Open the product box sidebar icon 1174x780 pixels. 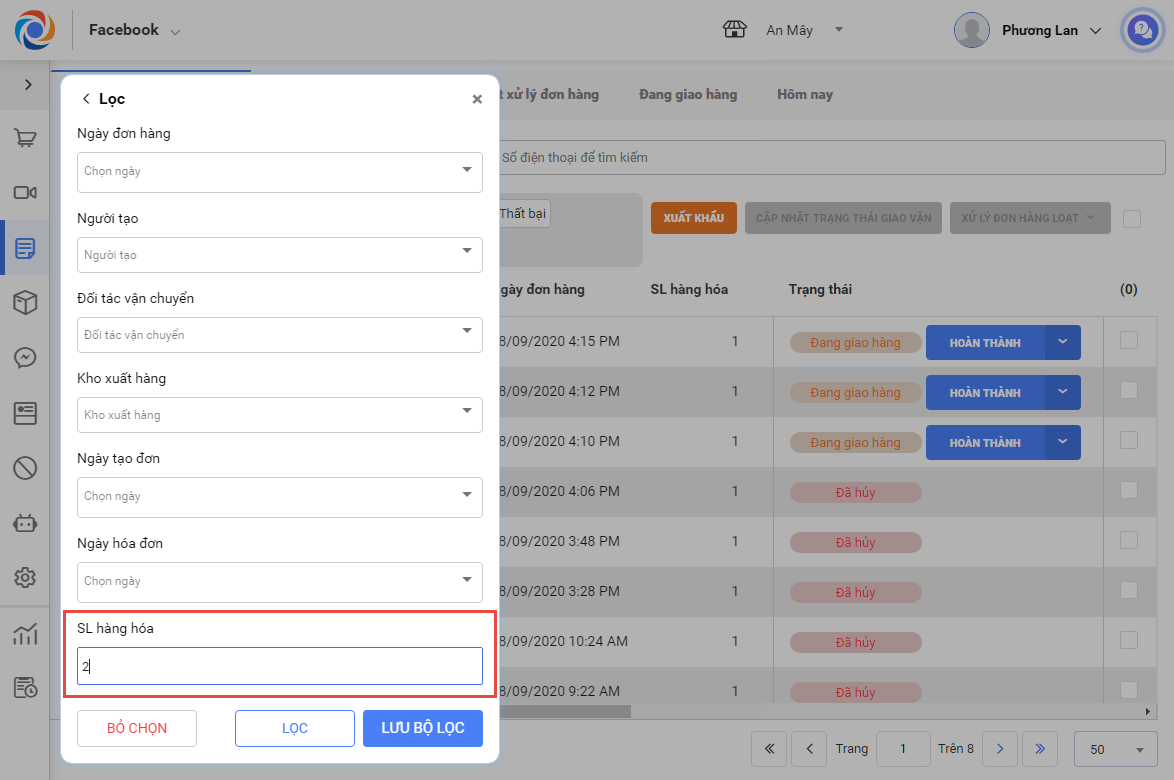coord(25,302)
